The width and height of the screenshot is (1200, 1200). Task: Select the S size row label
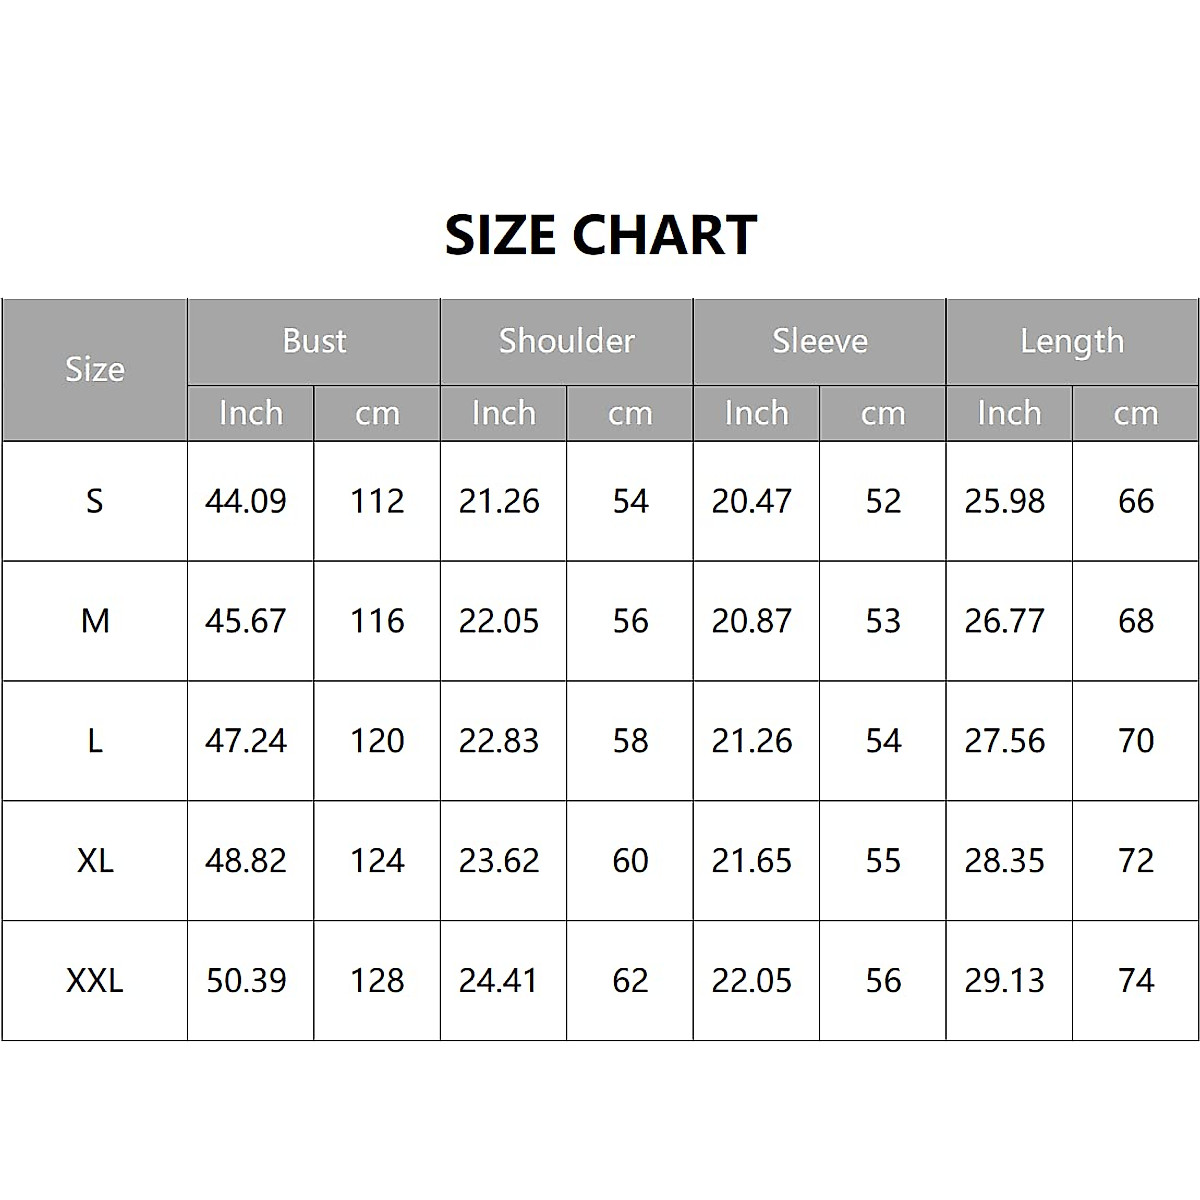95,501
